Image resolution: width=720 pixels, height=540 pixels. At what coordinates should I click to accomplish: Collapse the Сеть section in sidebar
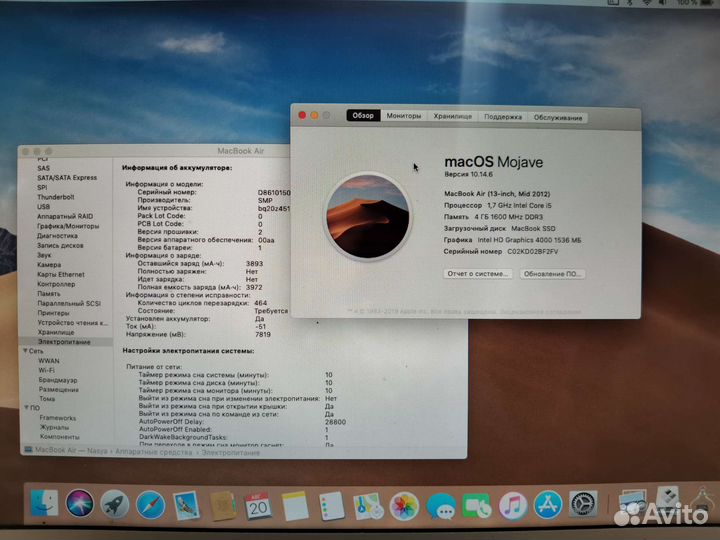[25, 351]
